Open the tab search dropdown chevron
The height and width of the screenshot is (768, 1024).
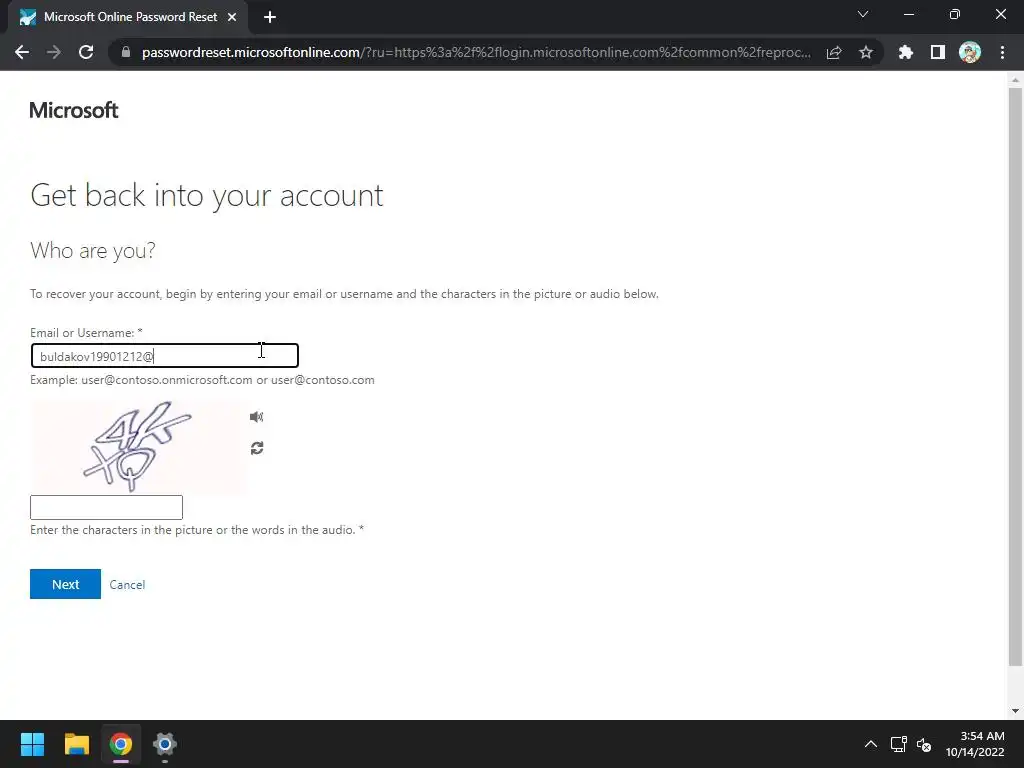pos(863,14)
